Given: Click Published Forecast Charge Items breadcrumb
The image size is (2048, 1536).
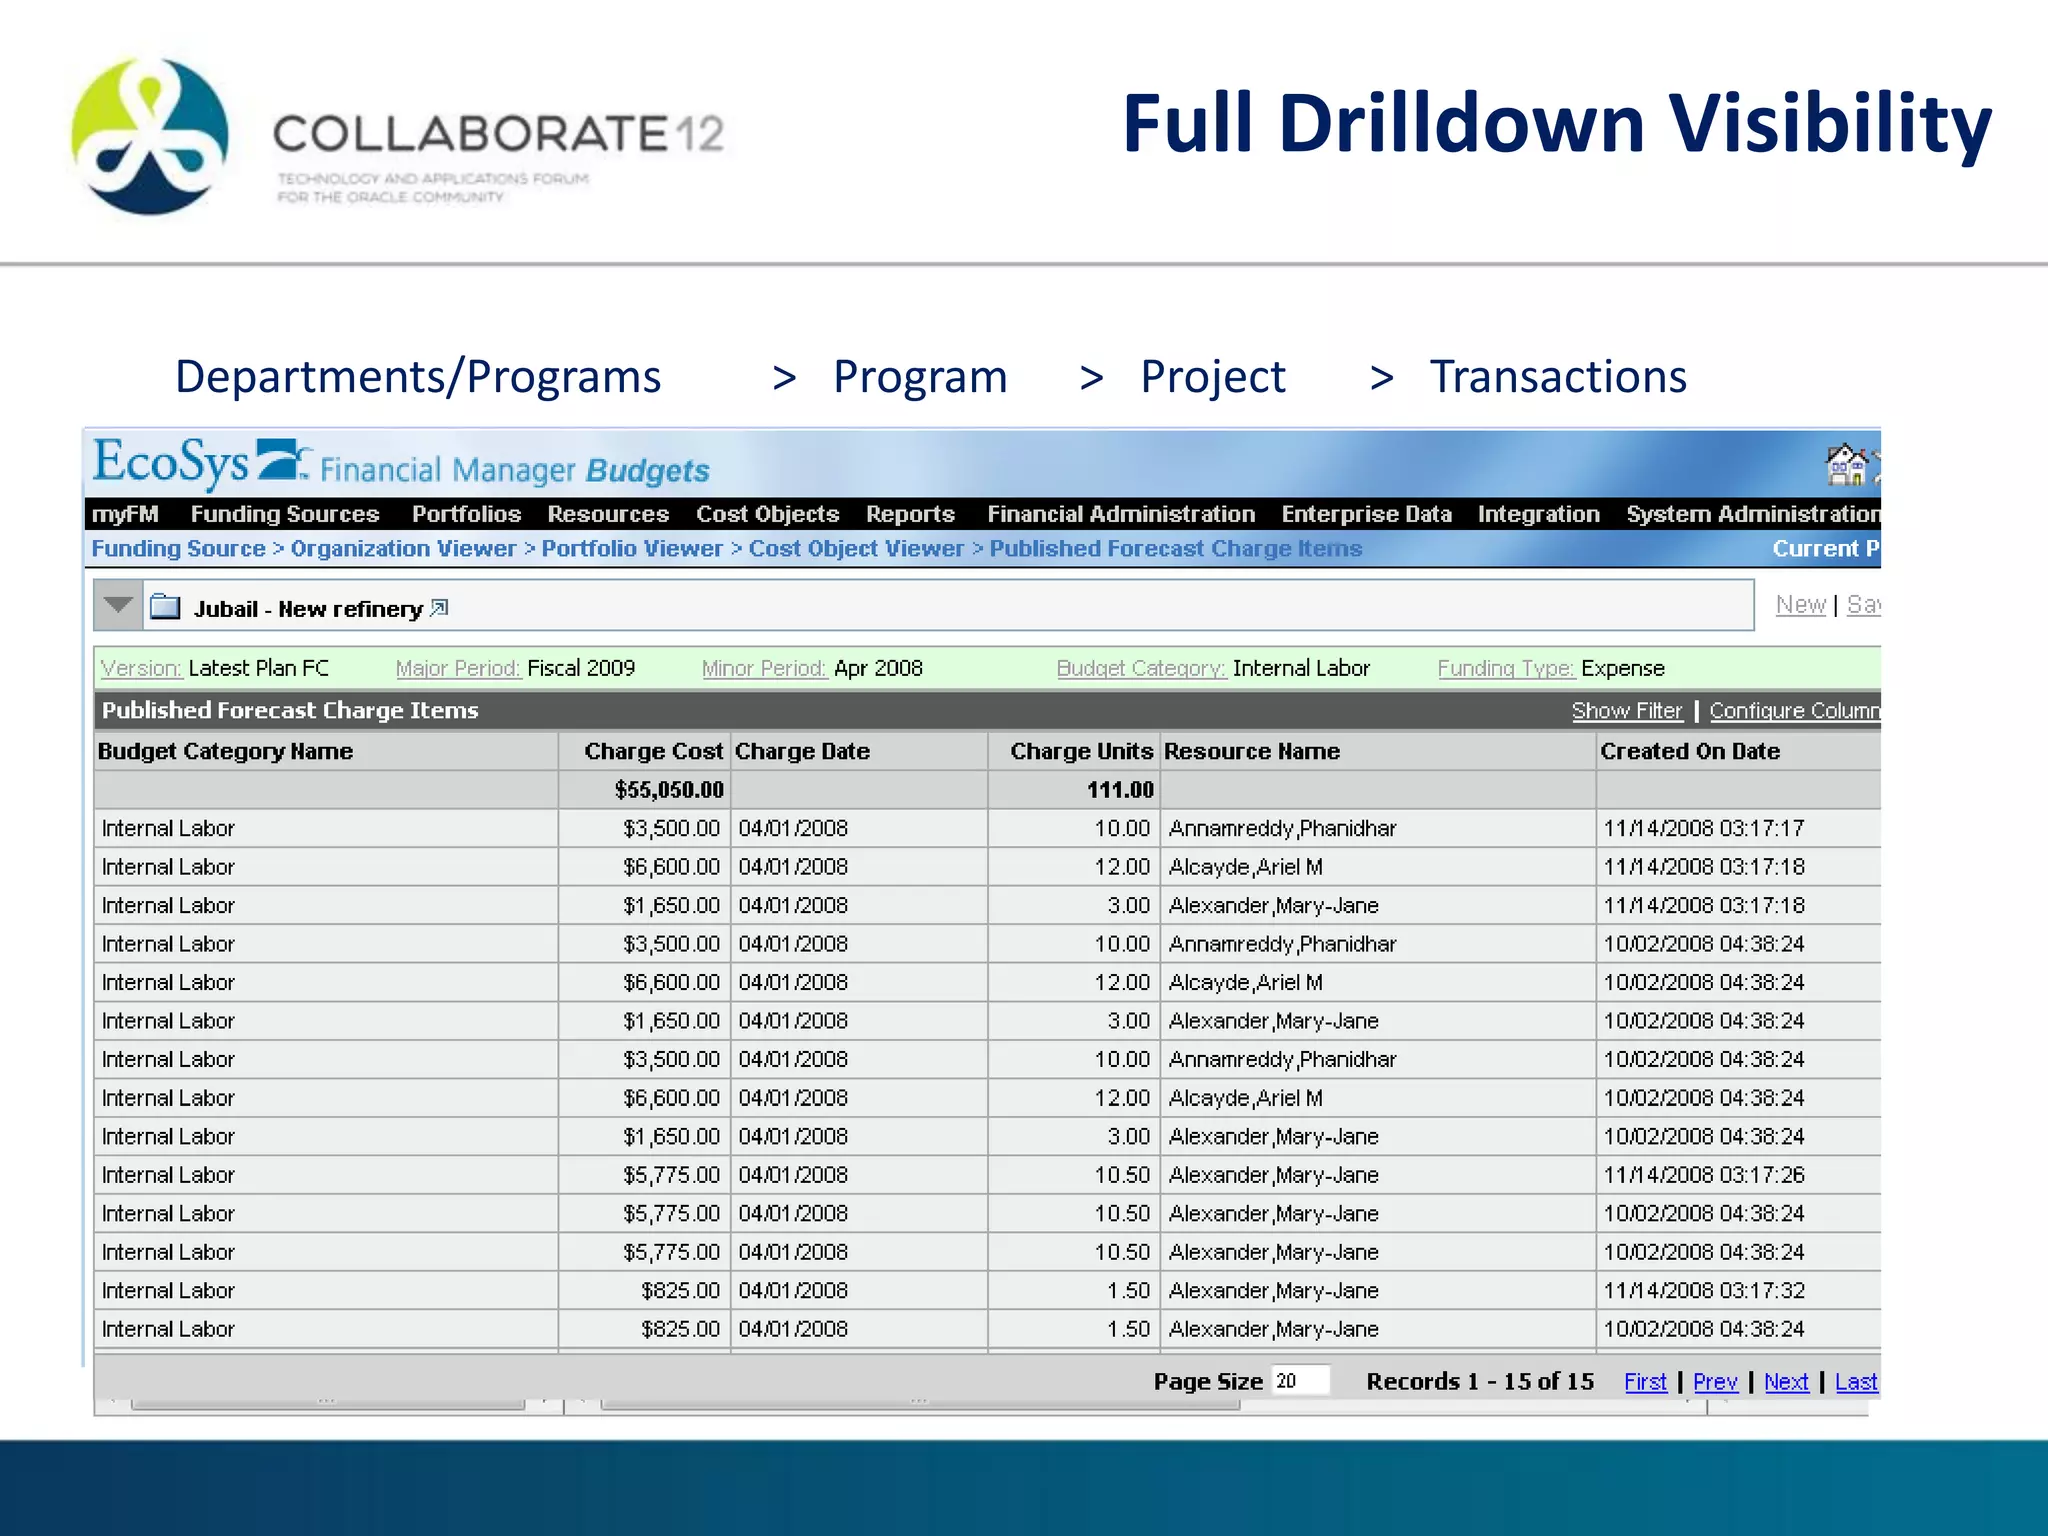Looking at the screenshot, I should [1176, 549].
